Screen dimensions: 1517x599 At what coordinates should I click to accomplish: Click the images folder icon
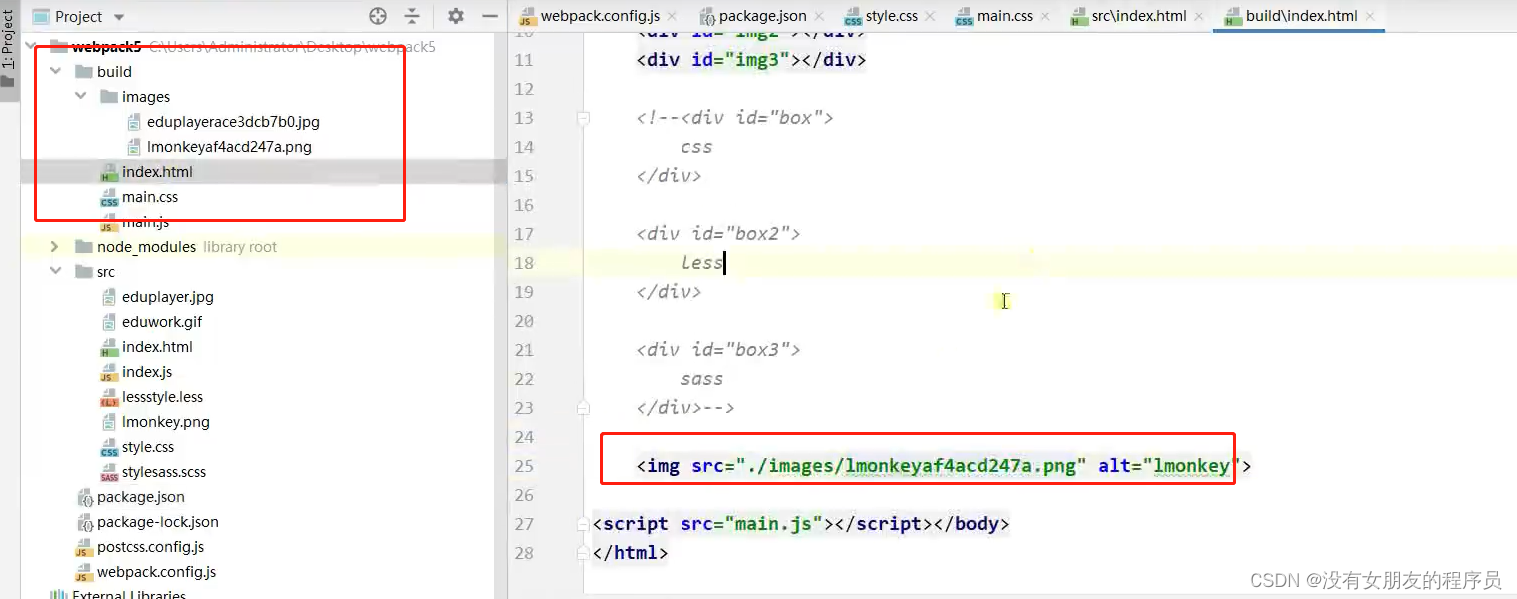[x=108, y=97]
